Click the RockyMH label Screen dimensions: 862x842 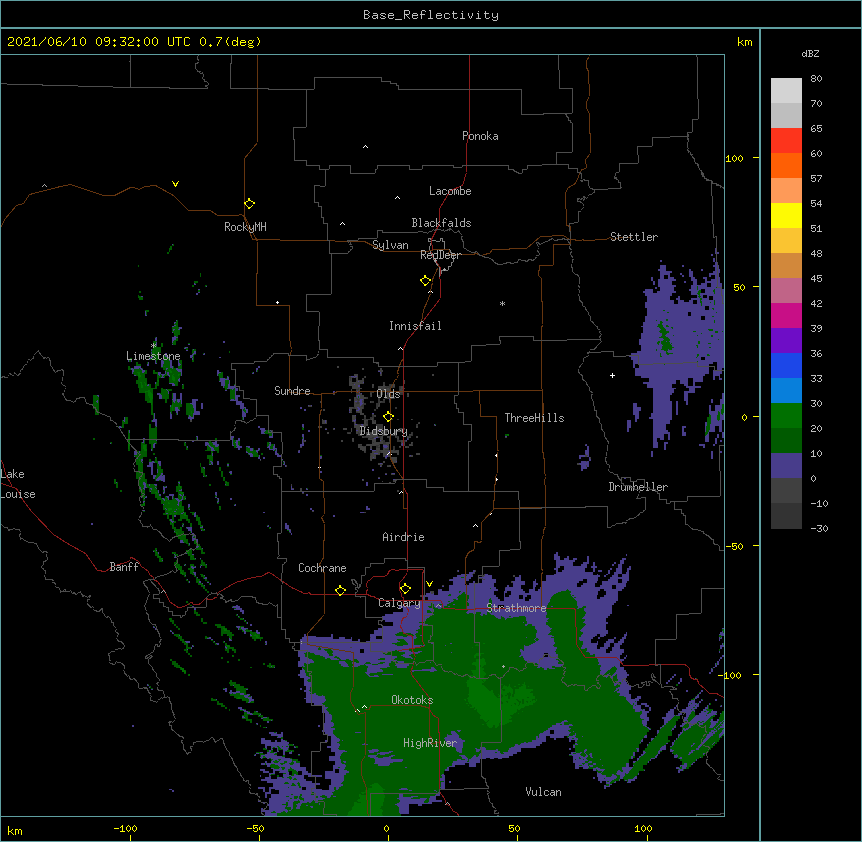pyautogui.click(x=245, y=227)
